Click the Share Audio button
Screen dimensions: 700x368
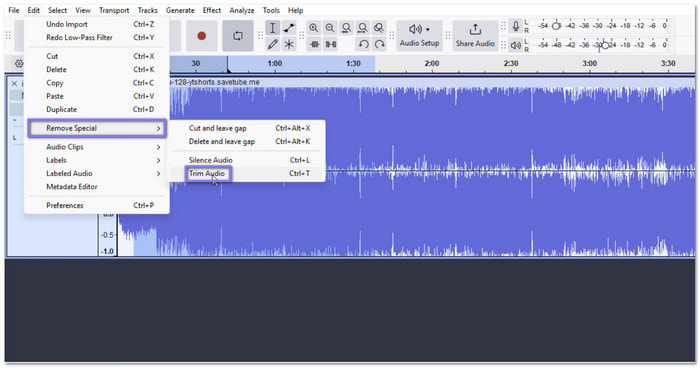point(475,36)
